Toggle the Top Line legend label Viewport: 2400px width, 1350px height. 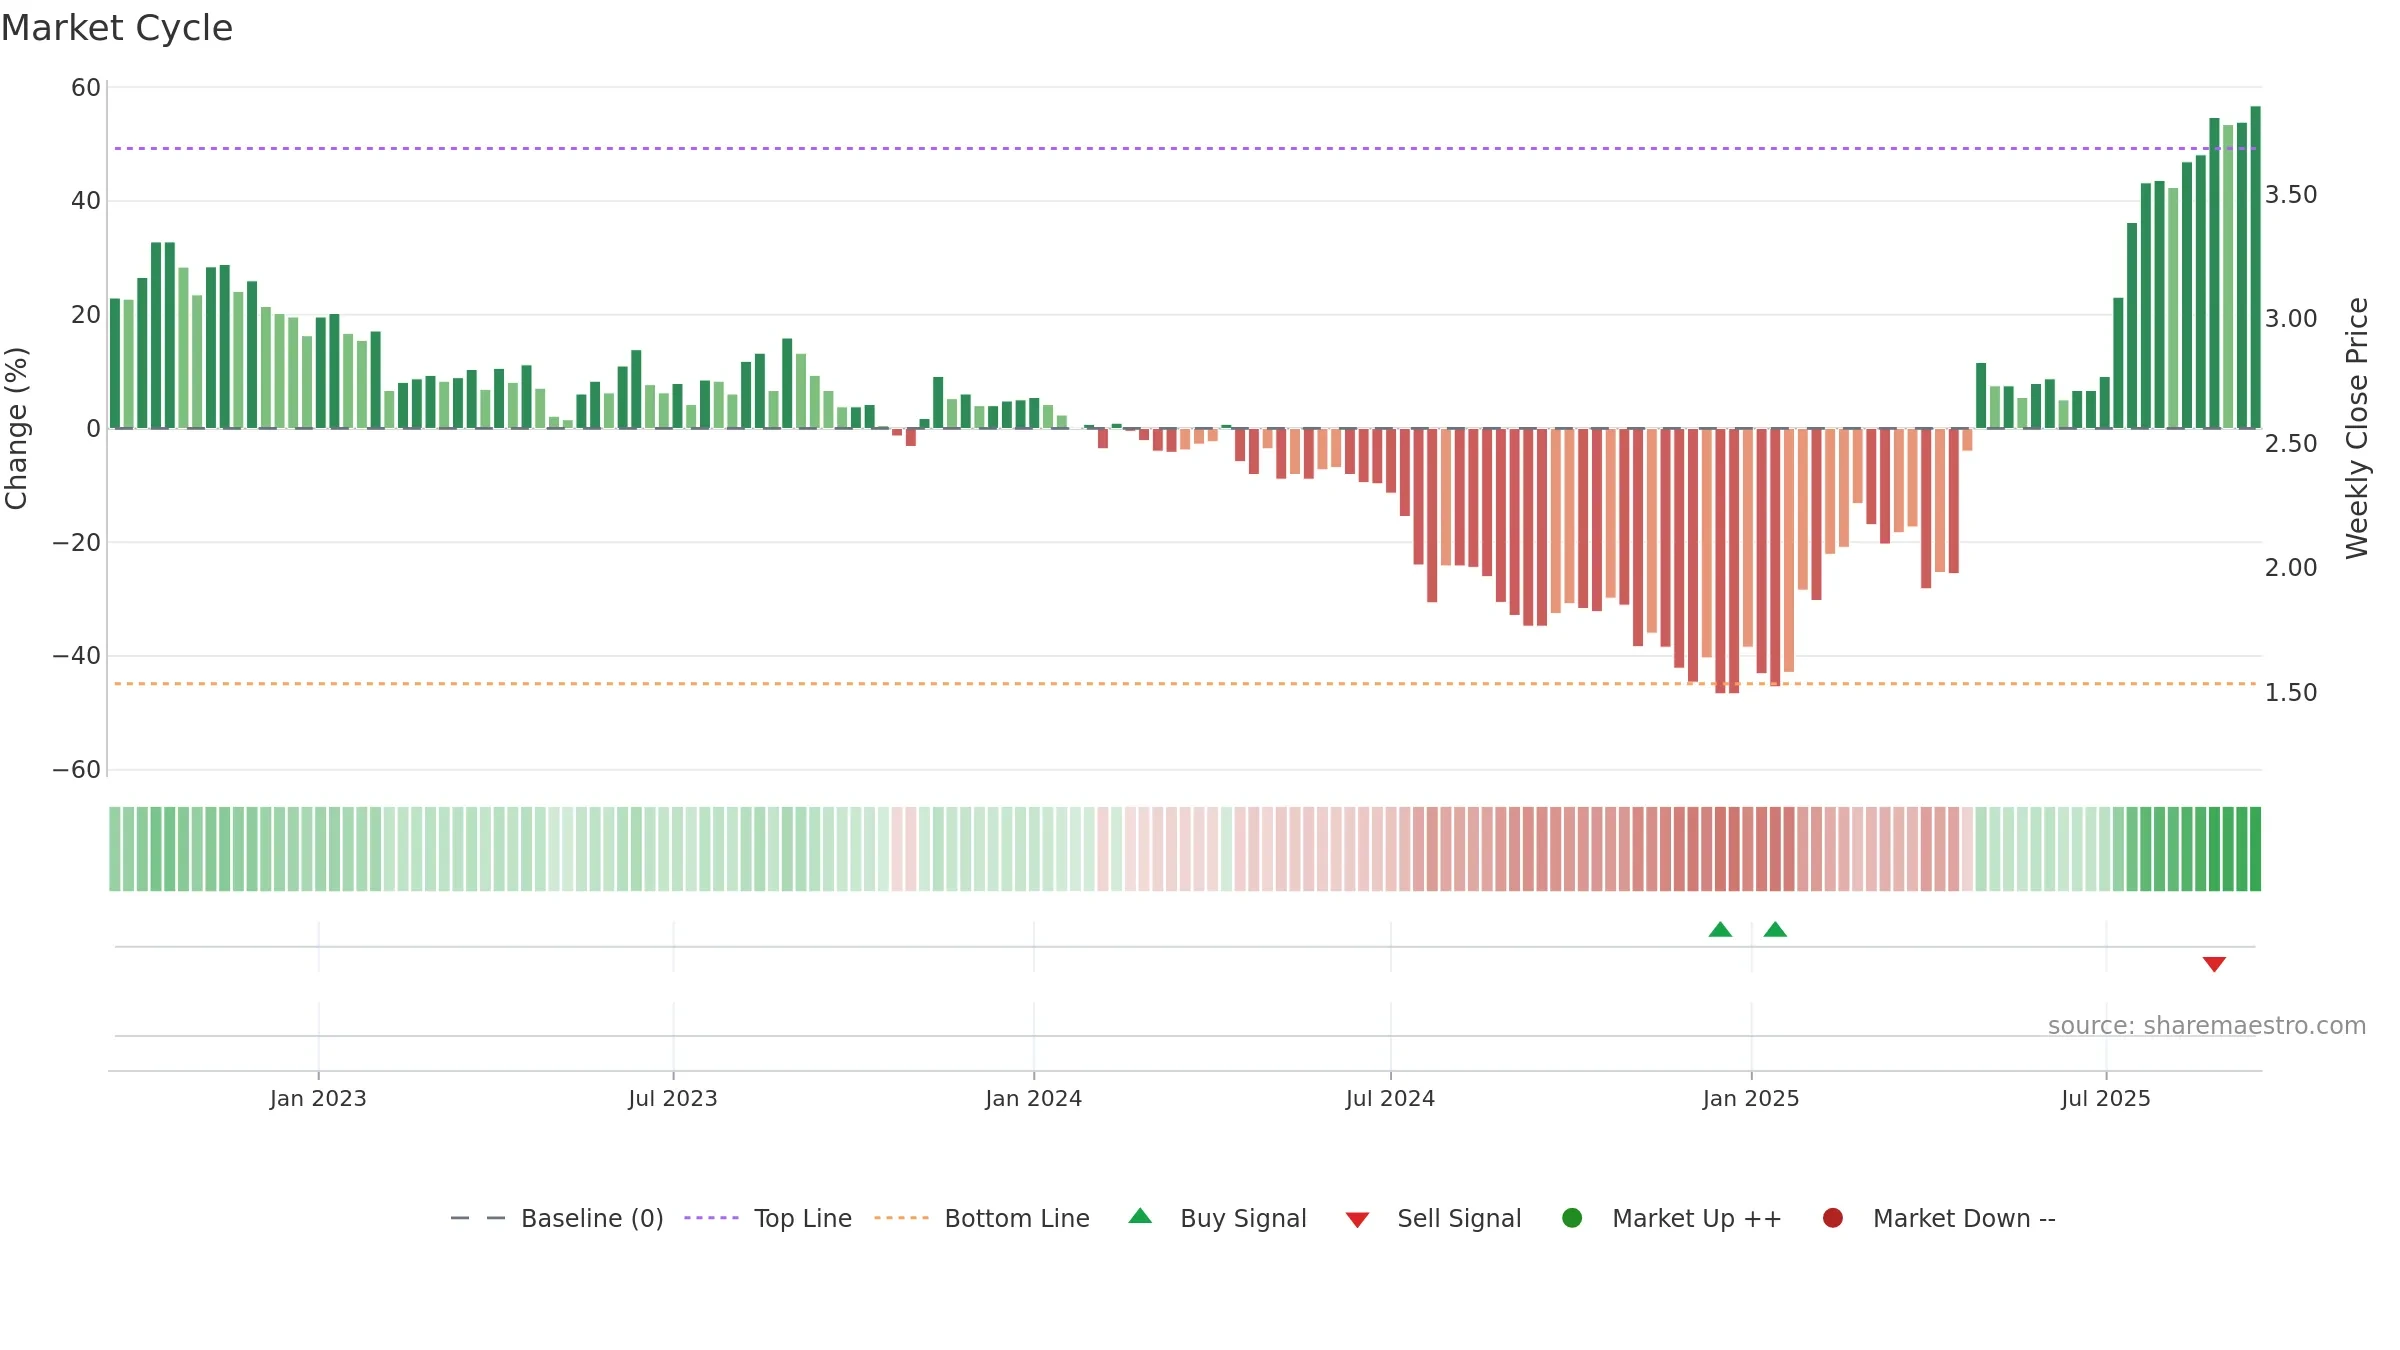pos(803,1219)
